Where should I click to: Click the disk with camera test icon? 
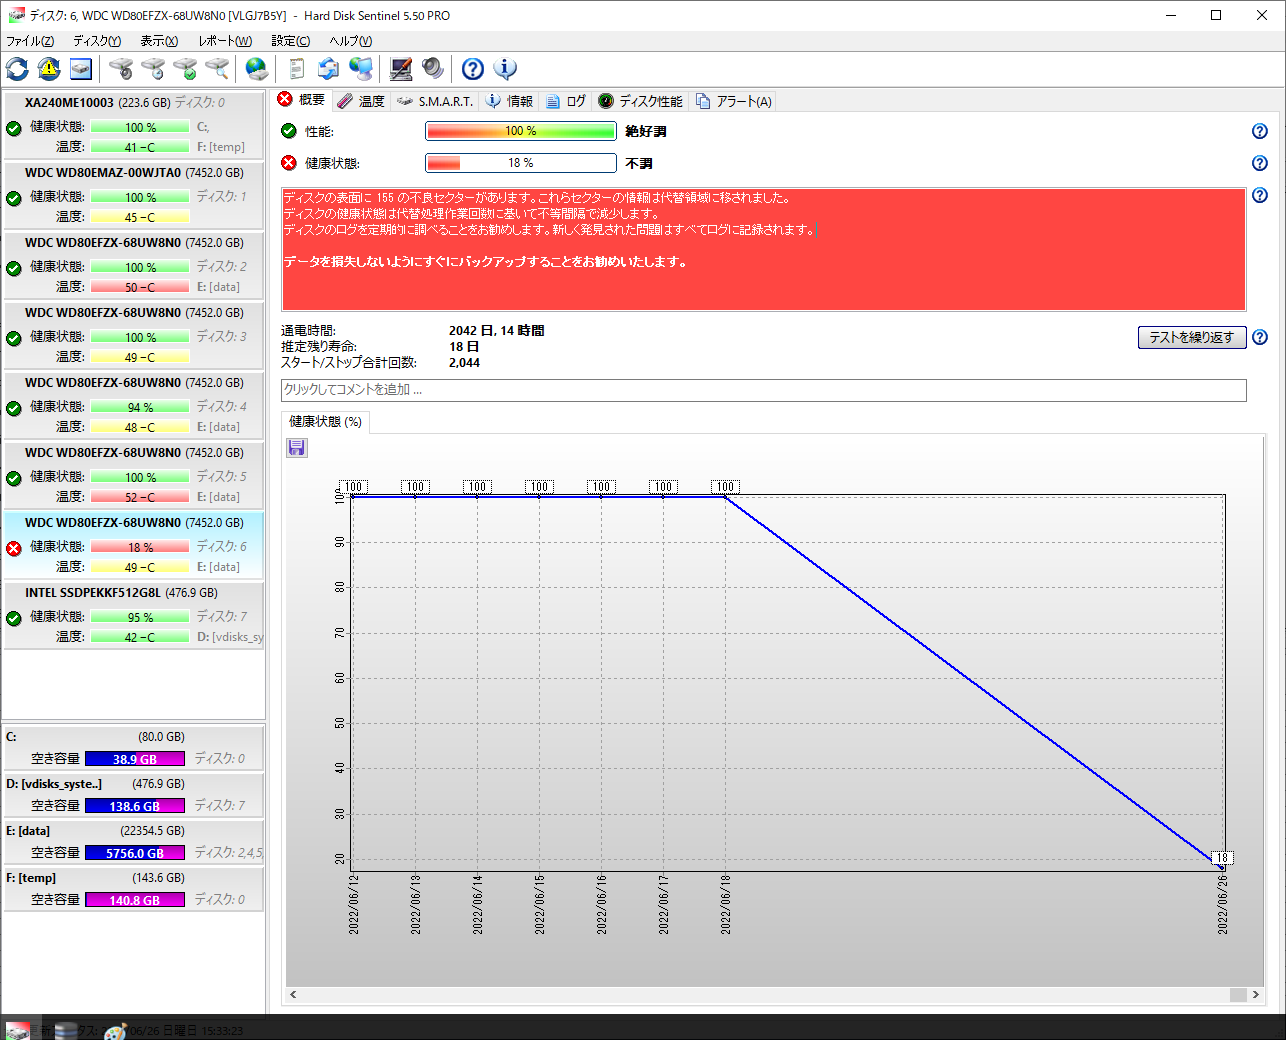(x=121, y=69)
